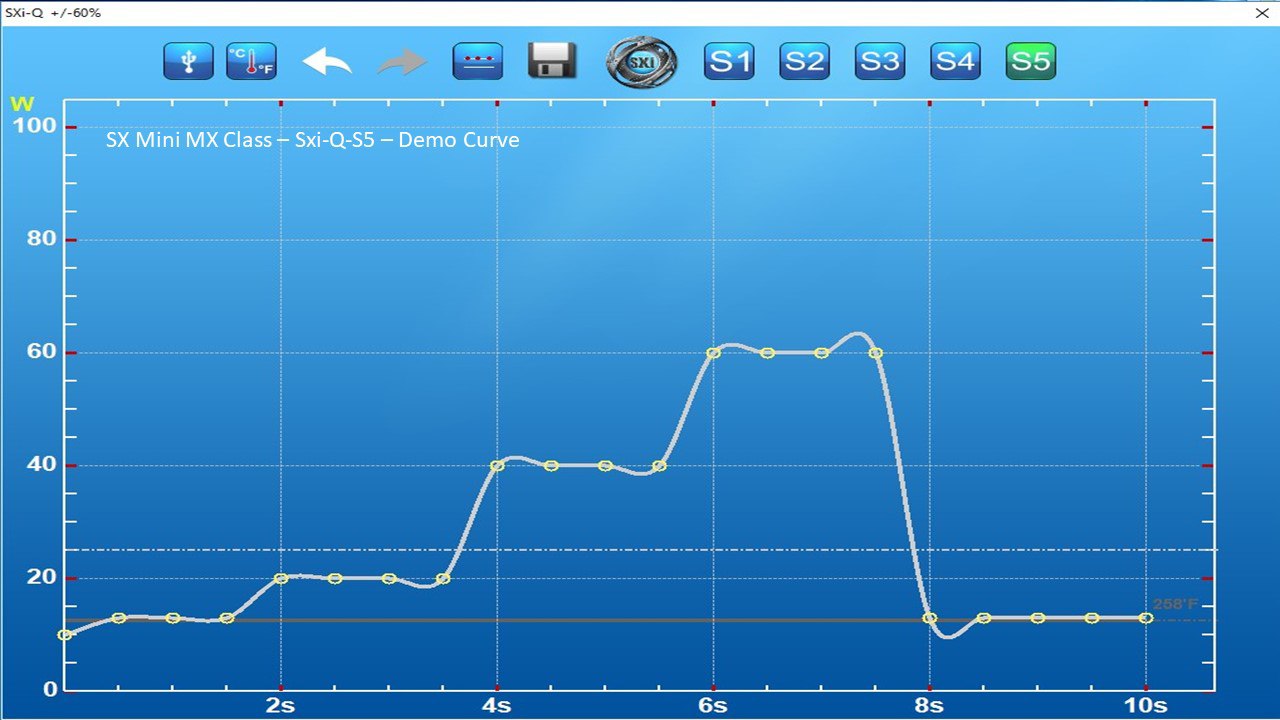Click the curve point at 0 seconds

(x=65, y=635)
